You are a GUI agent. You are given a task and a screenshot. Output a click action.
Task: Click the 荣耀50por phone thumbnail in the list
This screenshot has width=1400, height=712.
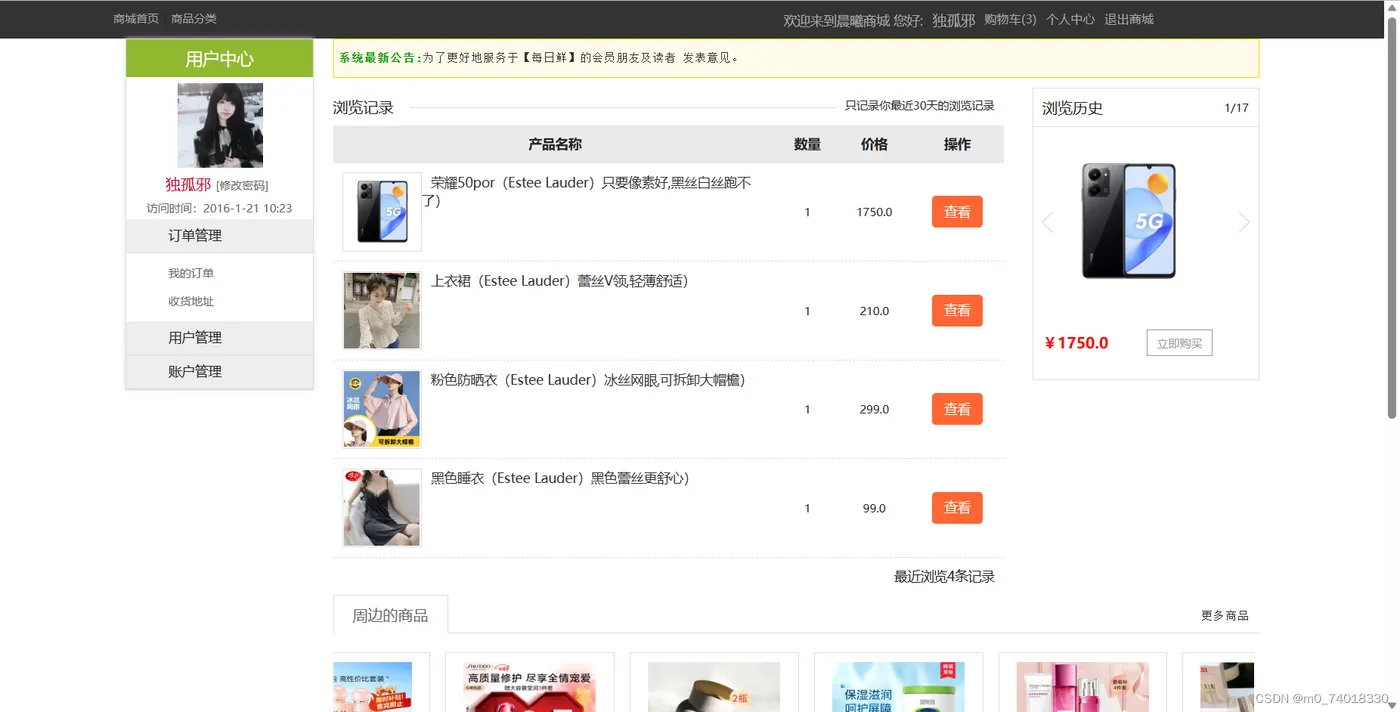click(x=382, y=212)
